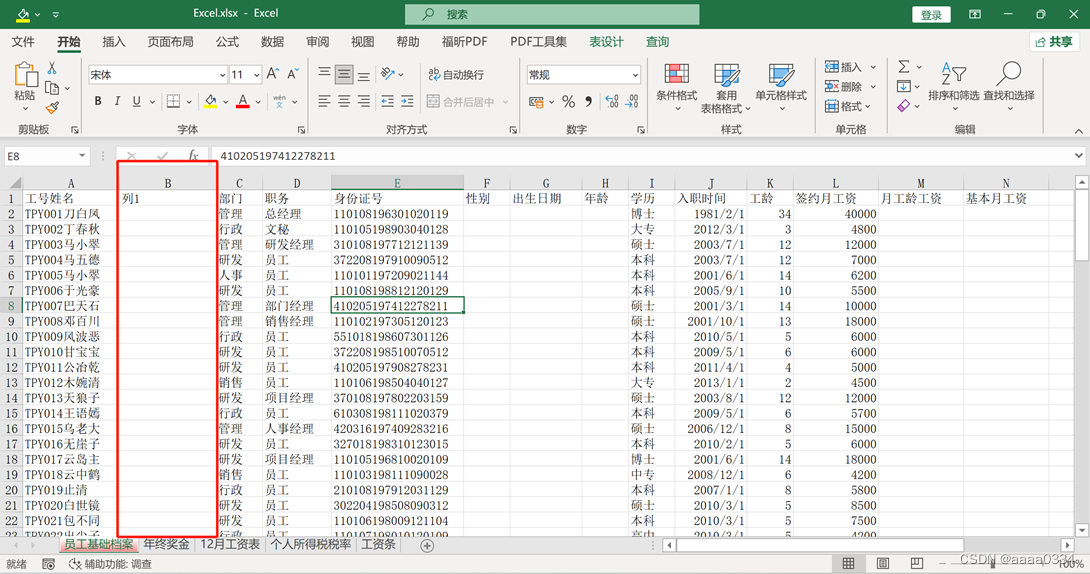
Task: Open 套用表格格式 table formats
Action: point(726,88)
